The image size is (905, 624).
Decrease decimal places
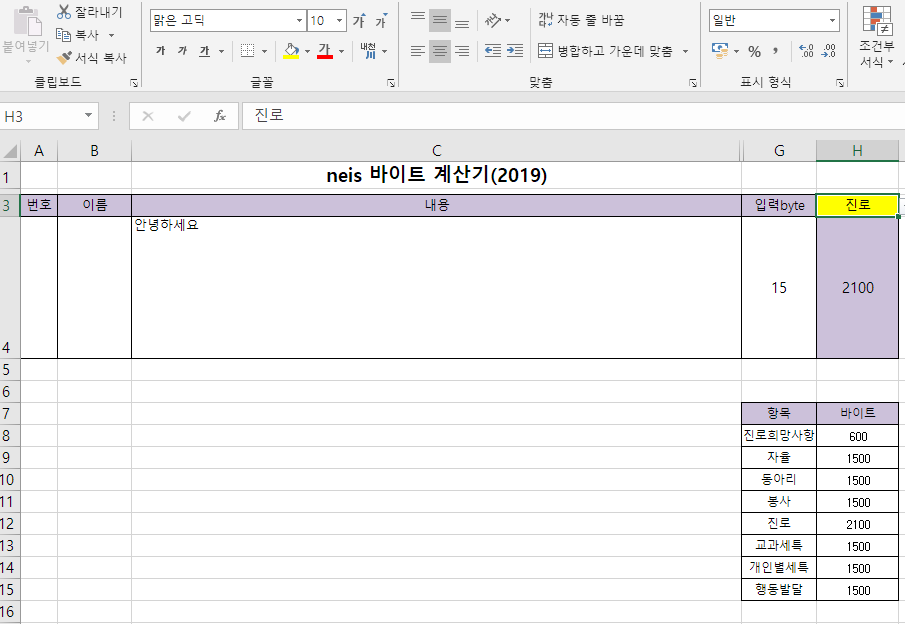829,51
